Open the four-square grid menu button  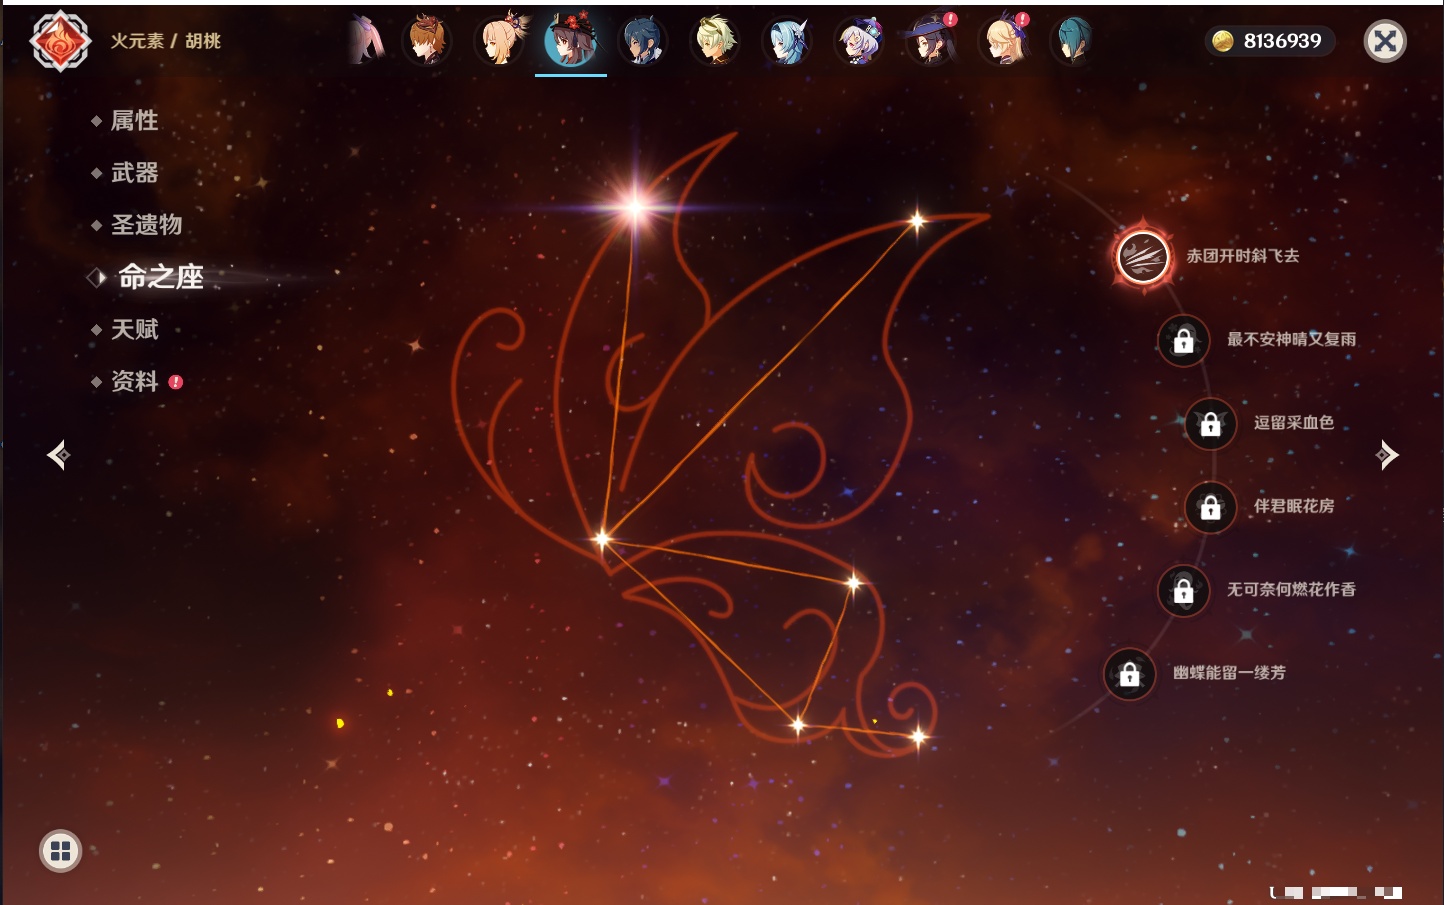click(60, 851)
